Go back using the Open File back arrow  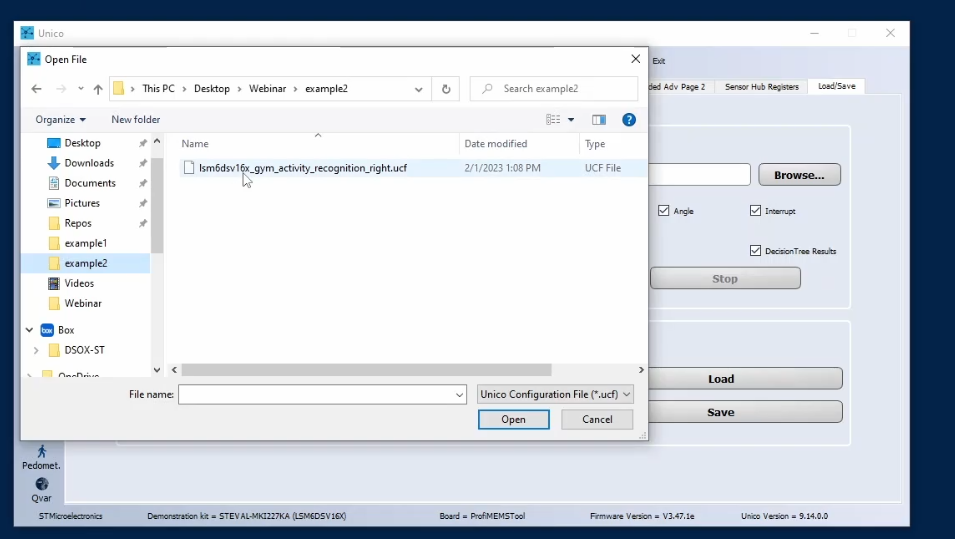37,89
